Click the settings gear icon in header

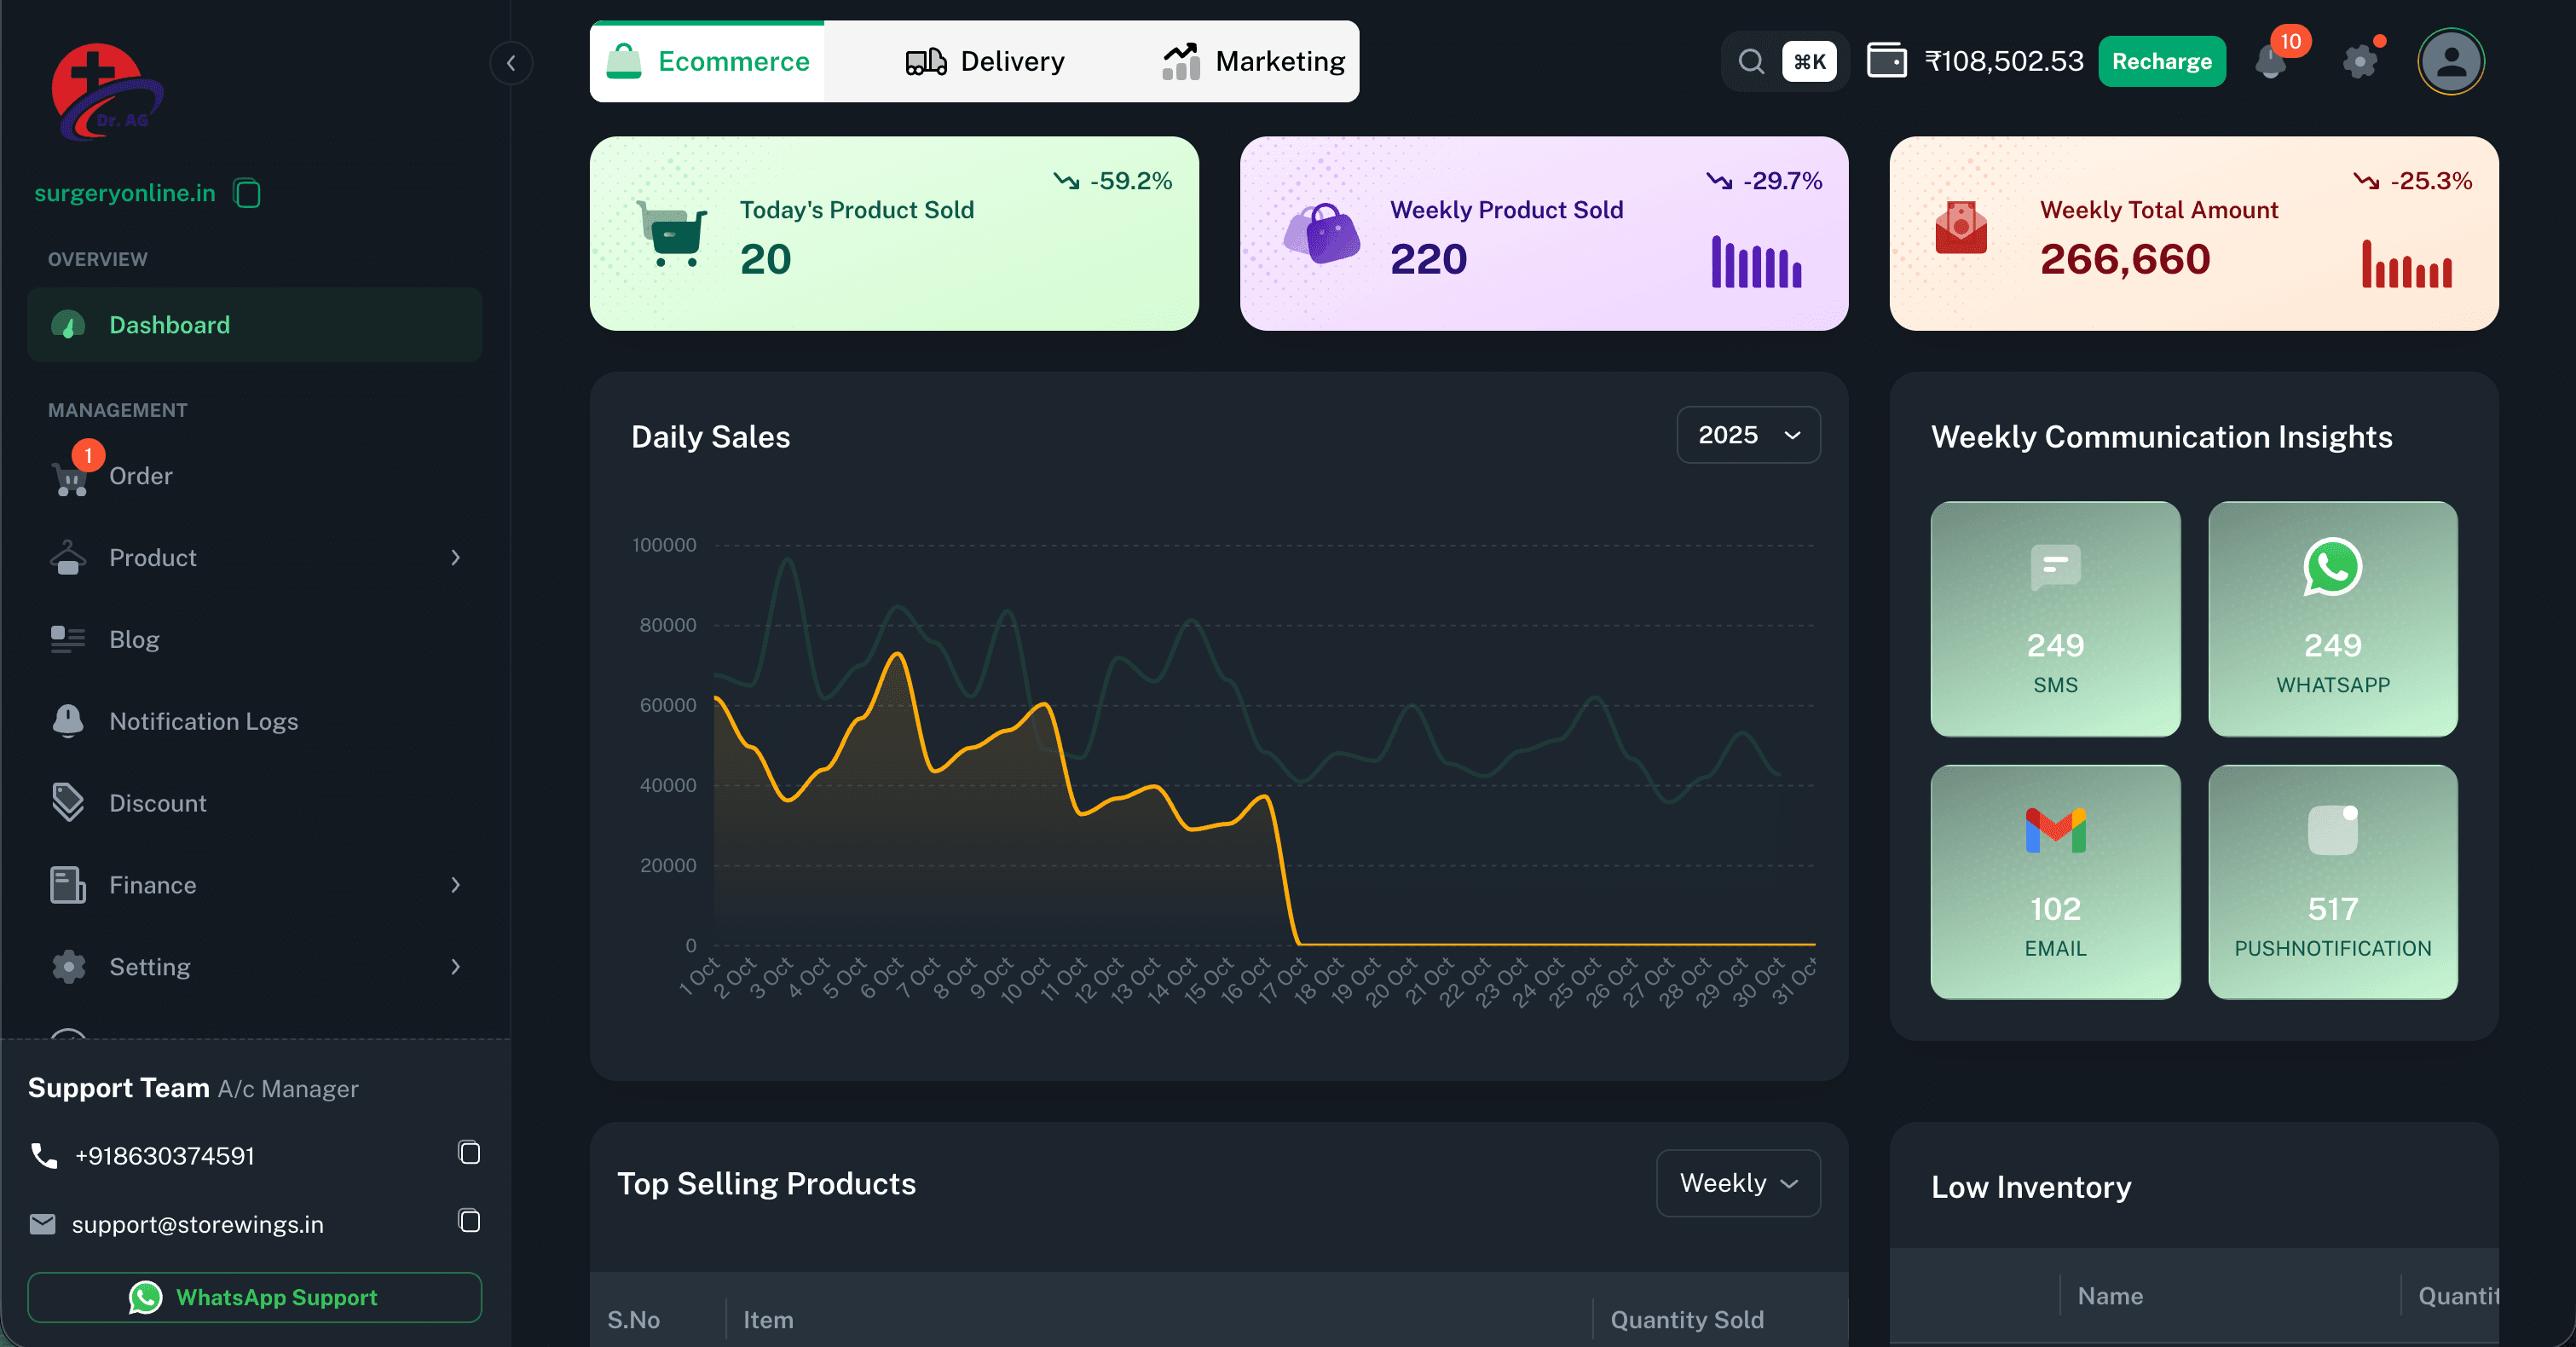click(2360, 62)
